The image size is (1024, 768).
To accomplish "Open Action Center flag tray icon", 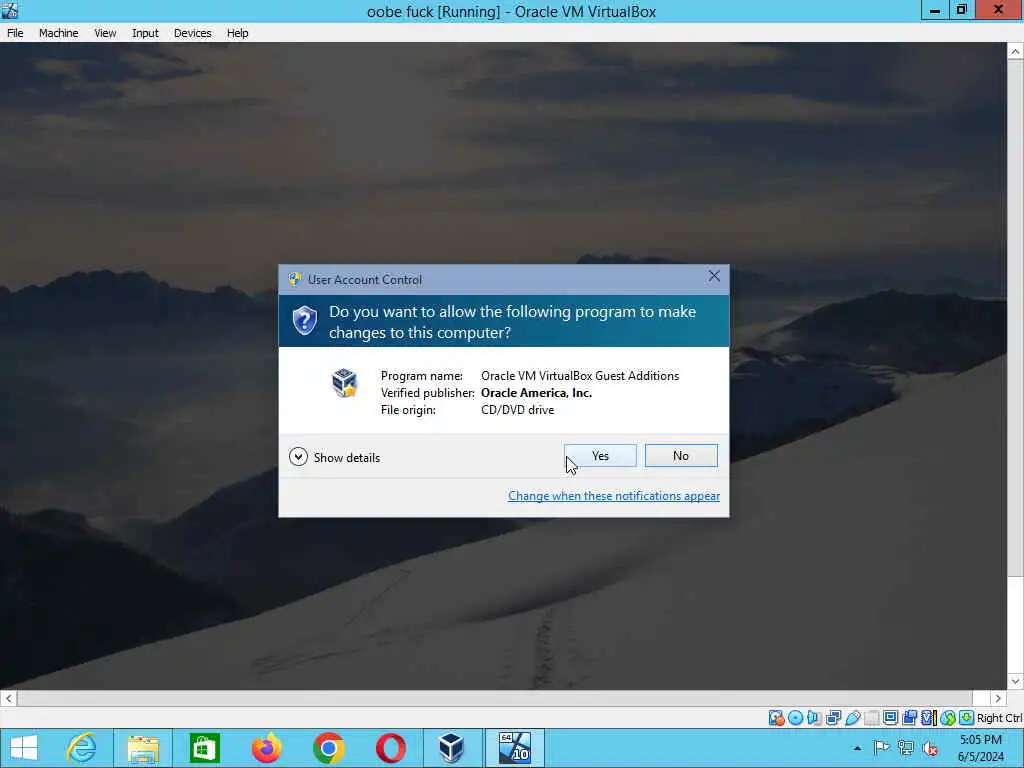I will tap(881, 748).
